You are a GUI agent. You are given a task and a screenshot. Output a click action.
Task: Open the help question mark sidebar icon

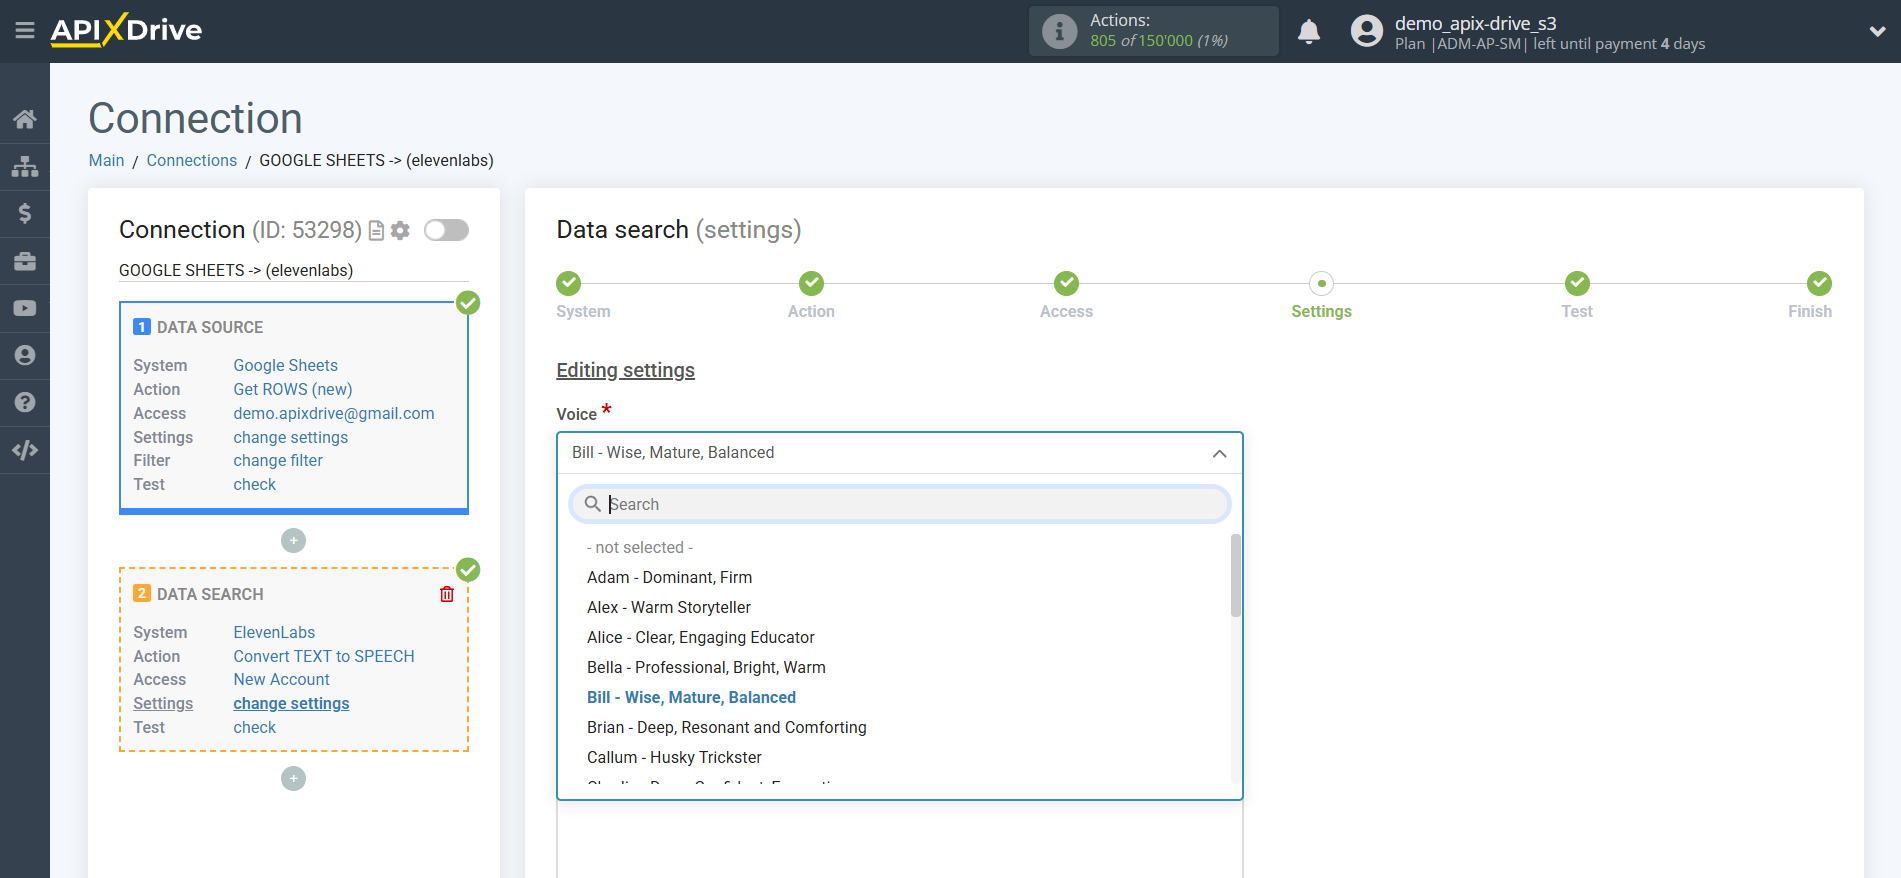[x=25, y=402]
